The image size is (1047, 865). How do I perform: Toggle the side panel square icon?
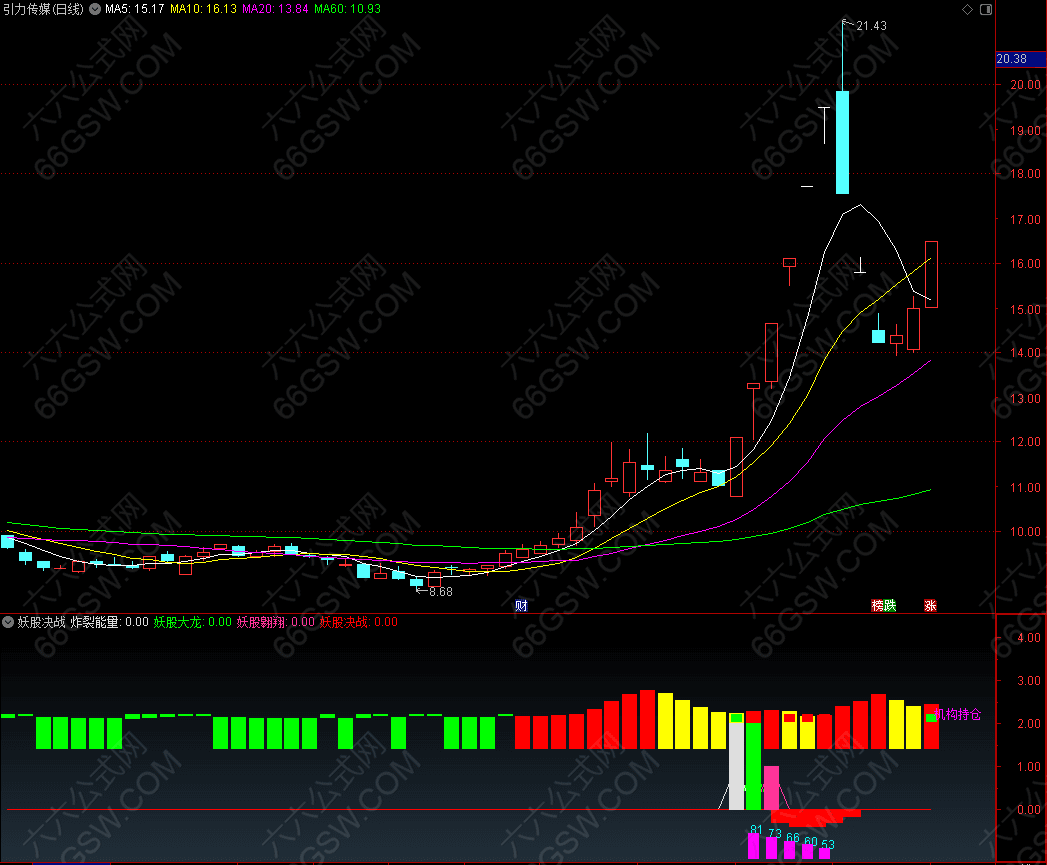[x=986, y=9]
